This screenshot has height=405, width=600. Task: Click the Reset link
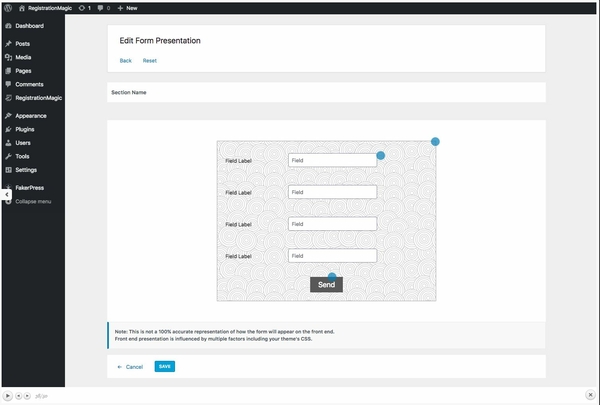(x=149, y=60)
